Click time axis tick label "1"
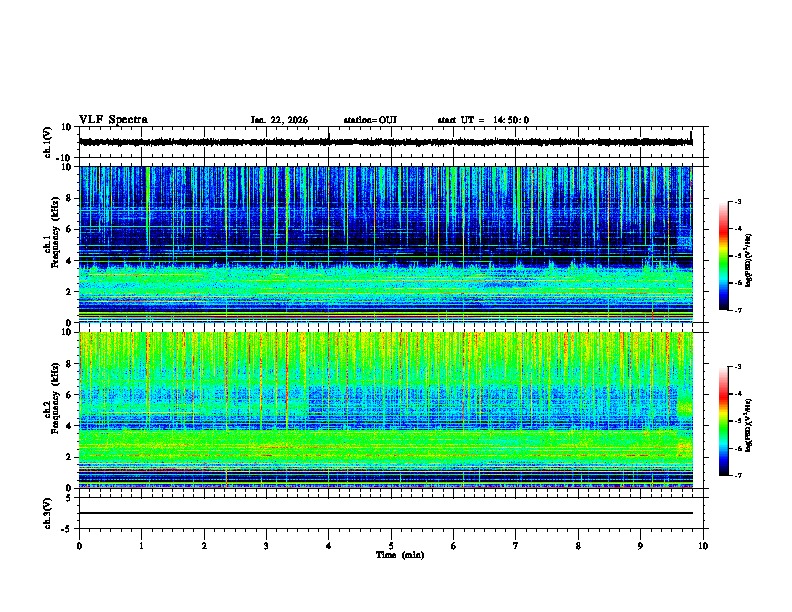The image size is (792, 612). click(141, 546)
